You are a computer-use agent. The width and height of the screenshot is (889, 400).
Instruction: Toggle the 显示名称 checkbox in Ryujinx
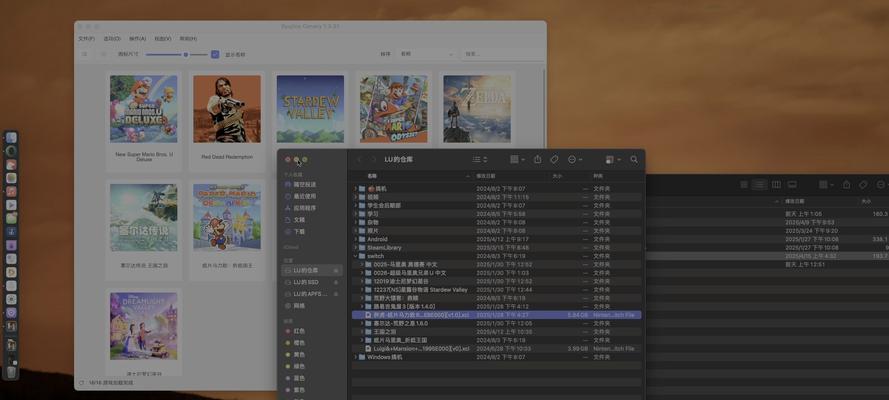(215, 54)
